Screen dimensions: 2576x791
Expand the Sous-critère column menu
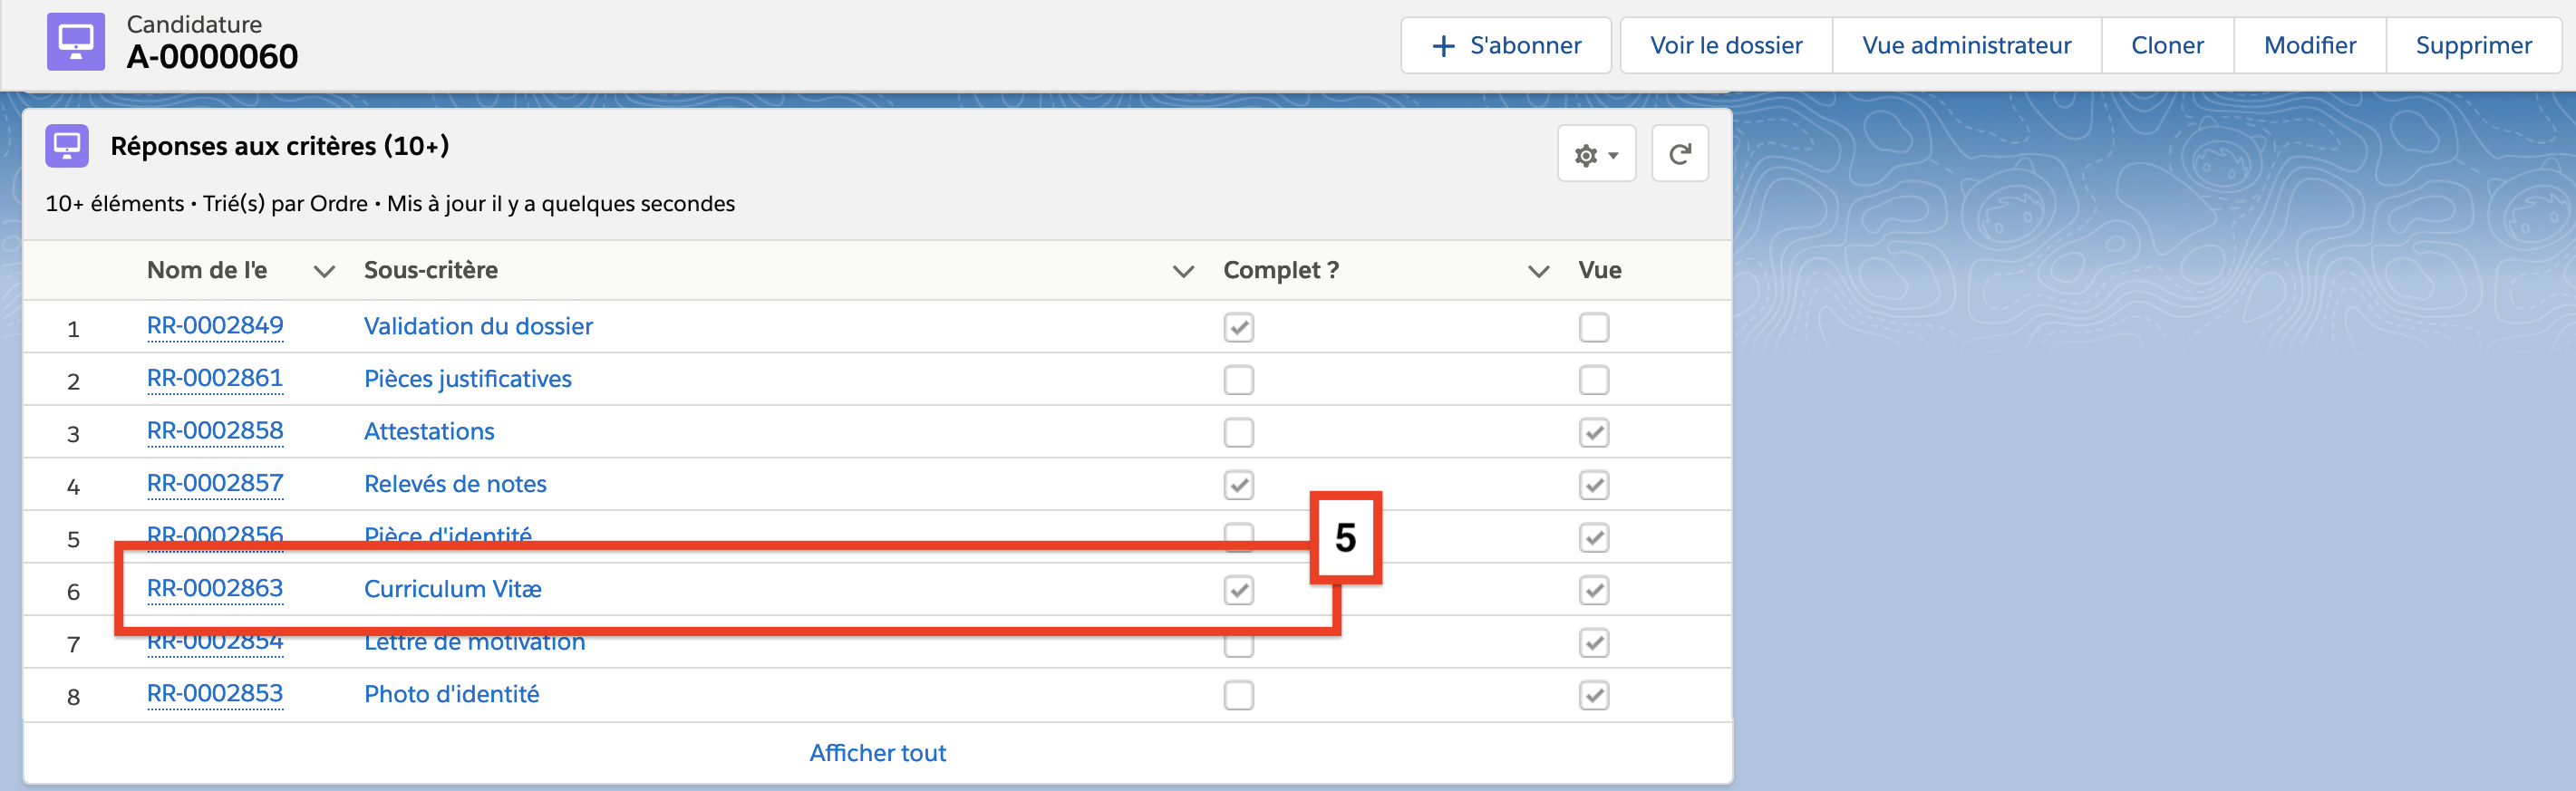(1183, 271)
